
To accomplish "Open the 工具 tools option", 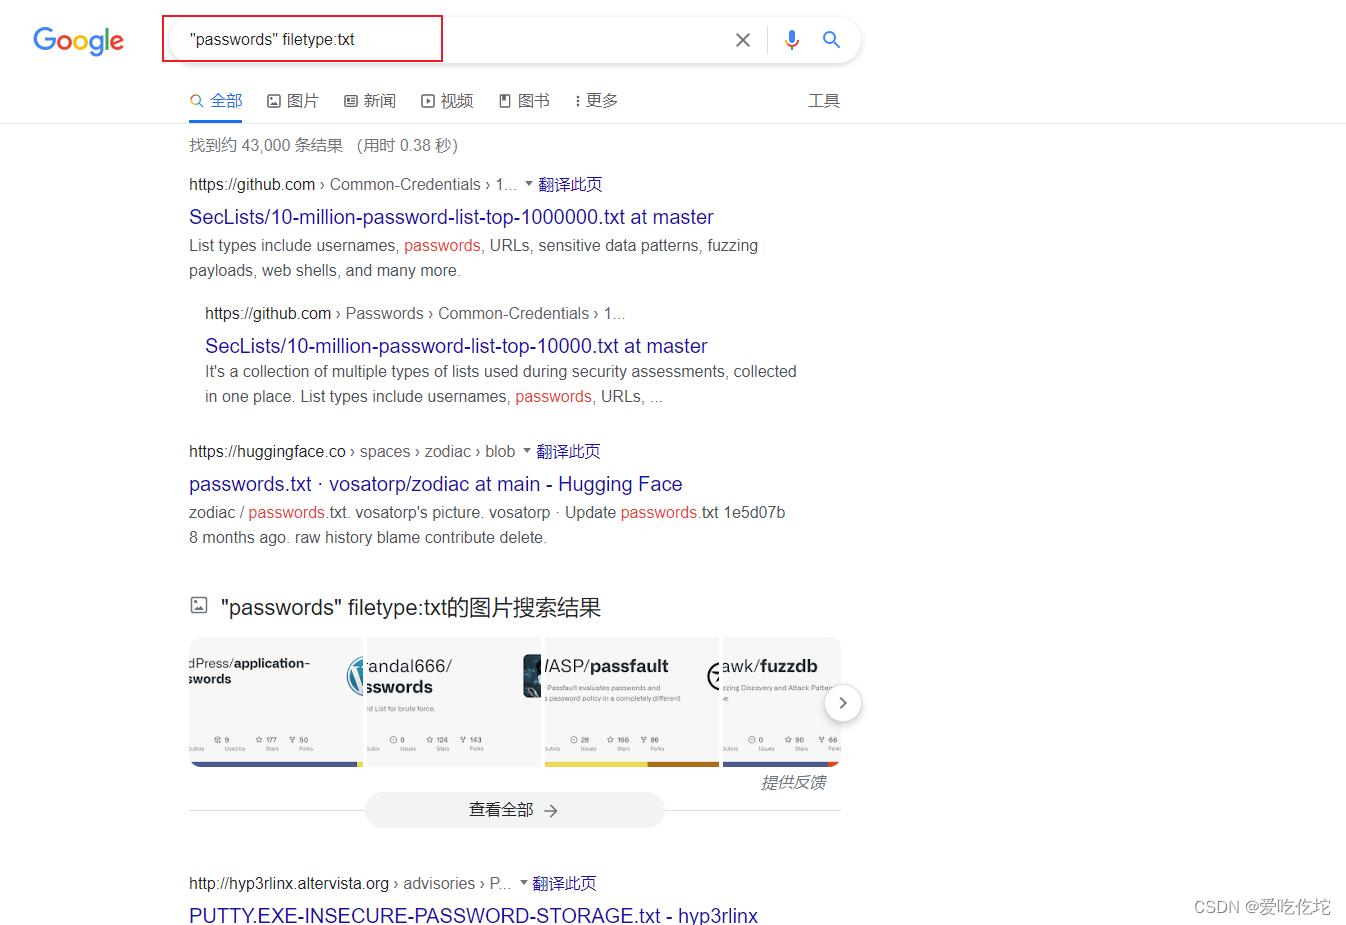I will click(824, 101).
